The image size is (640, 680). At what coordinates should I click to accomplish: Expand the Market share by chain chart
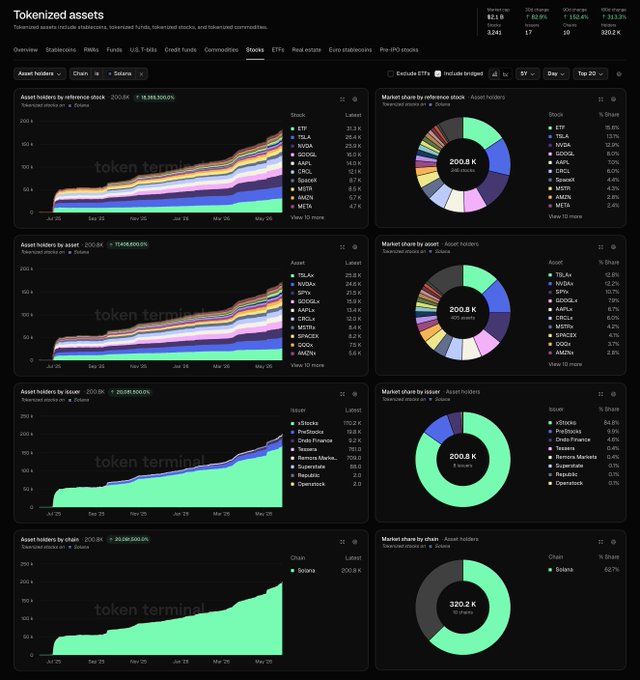click(601, 542)
